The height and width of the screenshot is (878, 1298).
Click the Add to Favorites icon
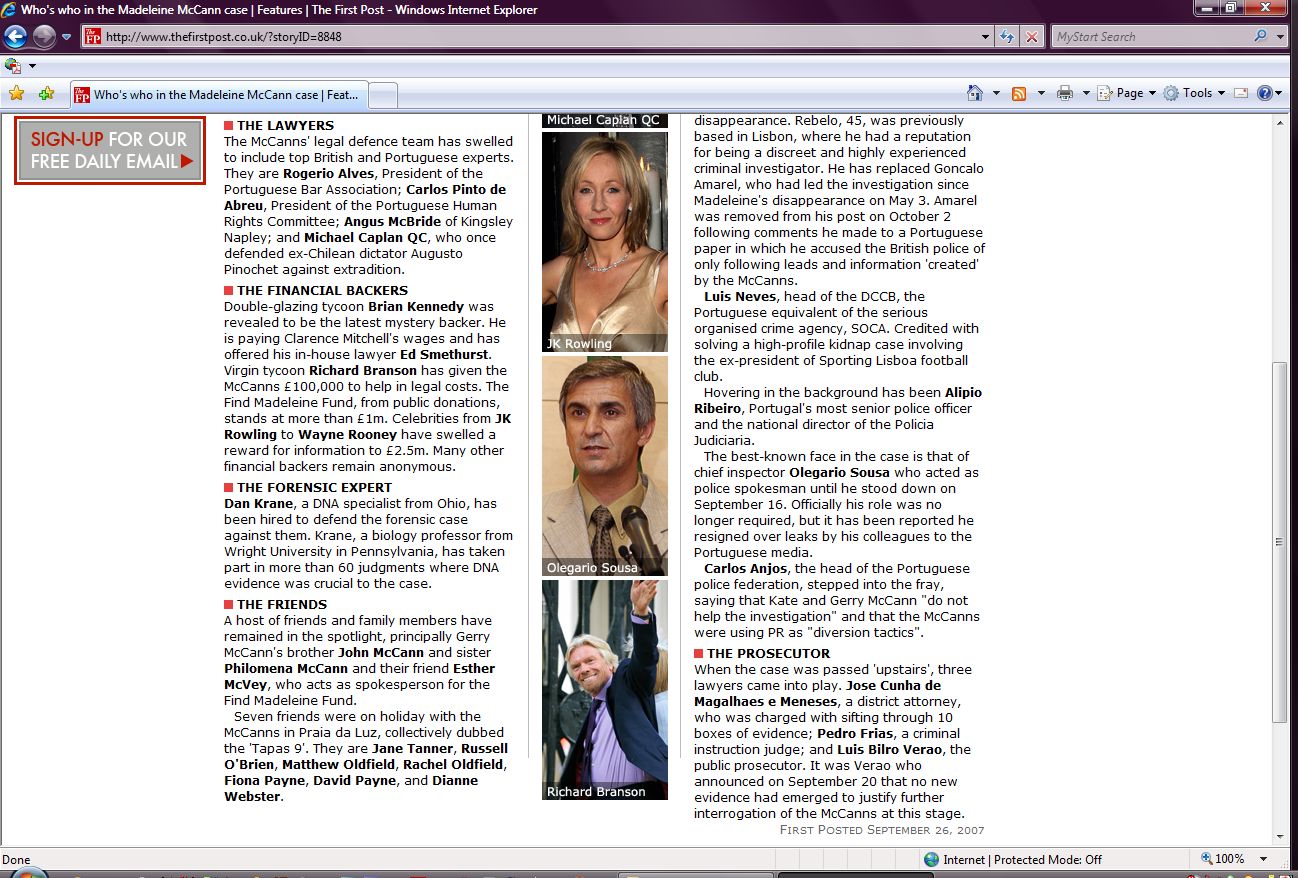(46, 94)
